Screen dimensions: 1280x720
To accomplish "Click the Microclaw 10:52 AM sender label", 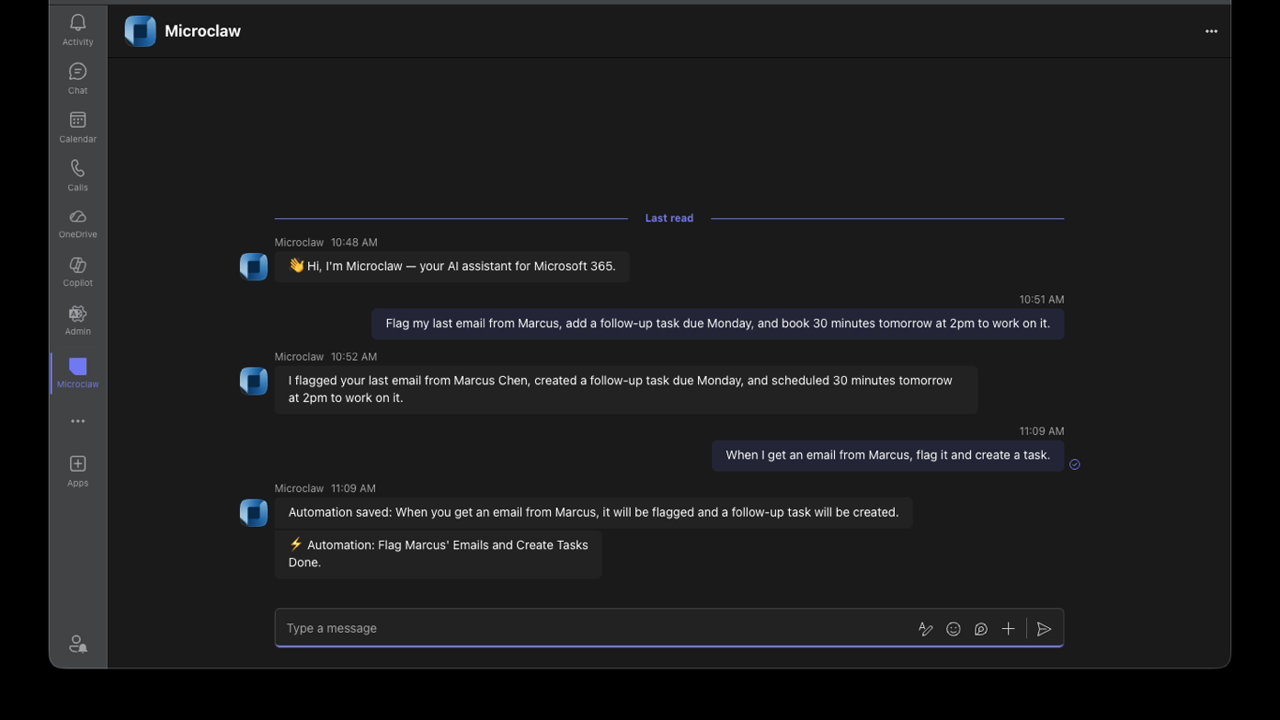I will (x=299, y=357).
